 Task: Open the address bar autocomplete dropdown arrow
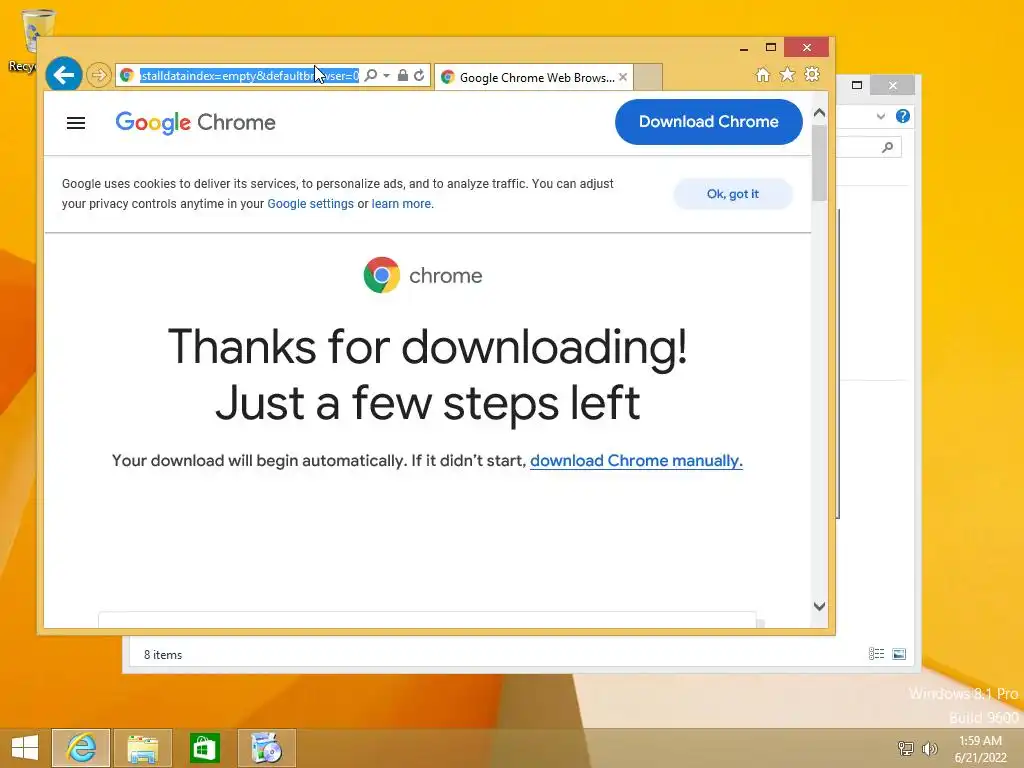pyautogui.click(x=387, y=75)
